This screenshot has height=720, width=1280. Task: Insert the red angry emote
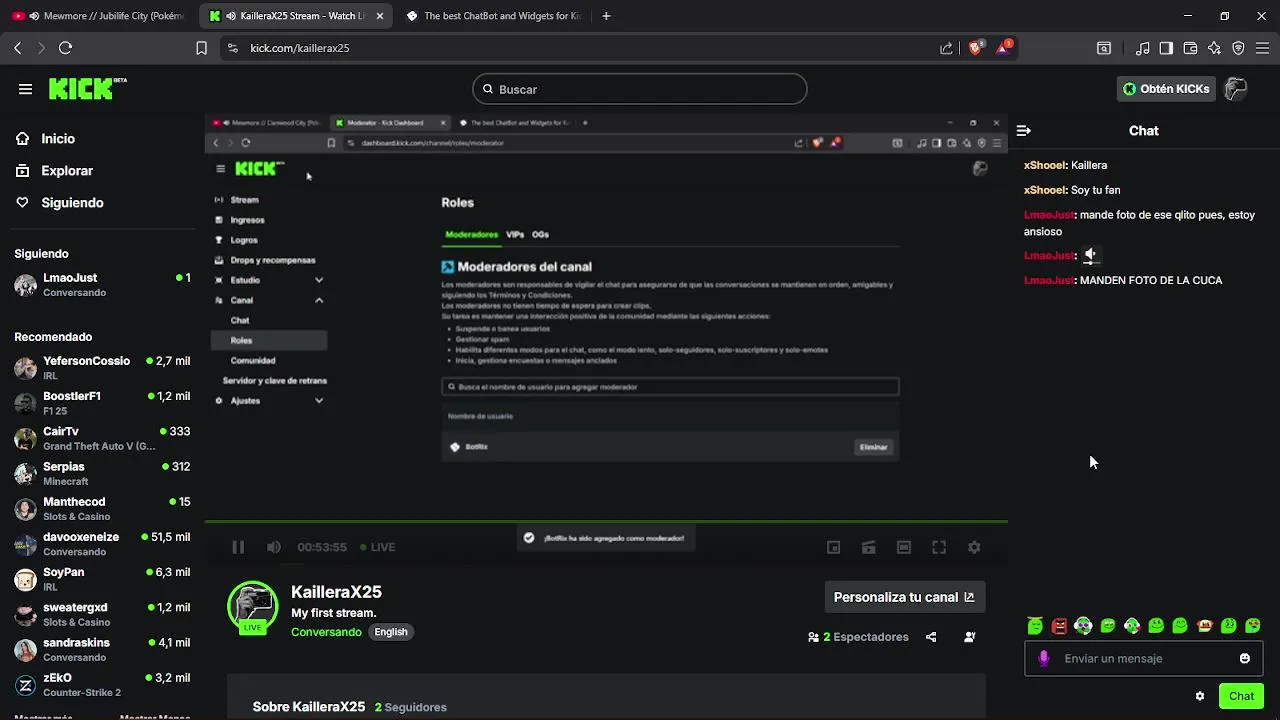[x=1059, y=626]
